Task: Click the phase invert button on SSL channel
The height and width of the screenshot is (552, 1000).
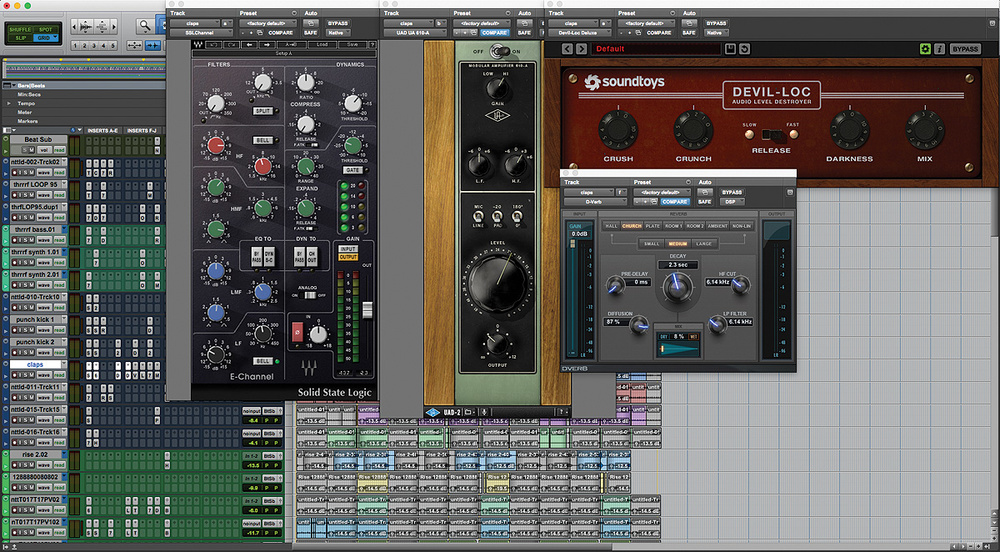Action: pos(297,332)
